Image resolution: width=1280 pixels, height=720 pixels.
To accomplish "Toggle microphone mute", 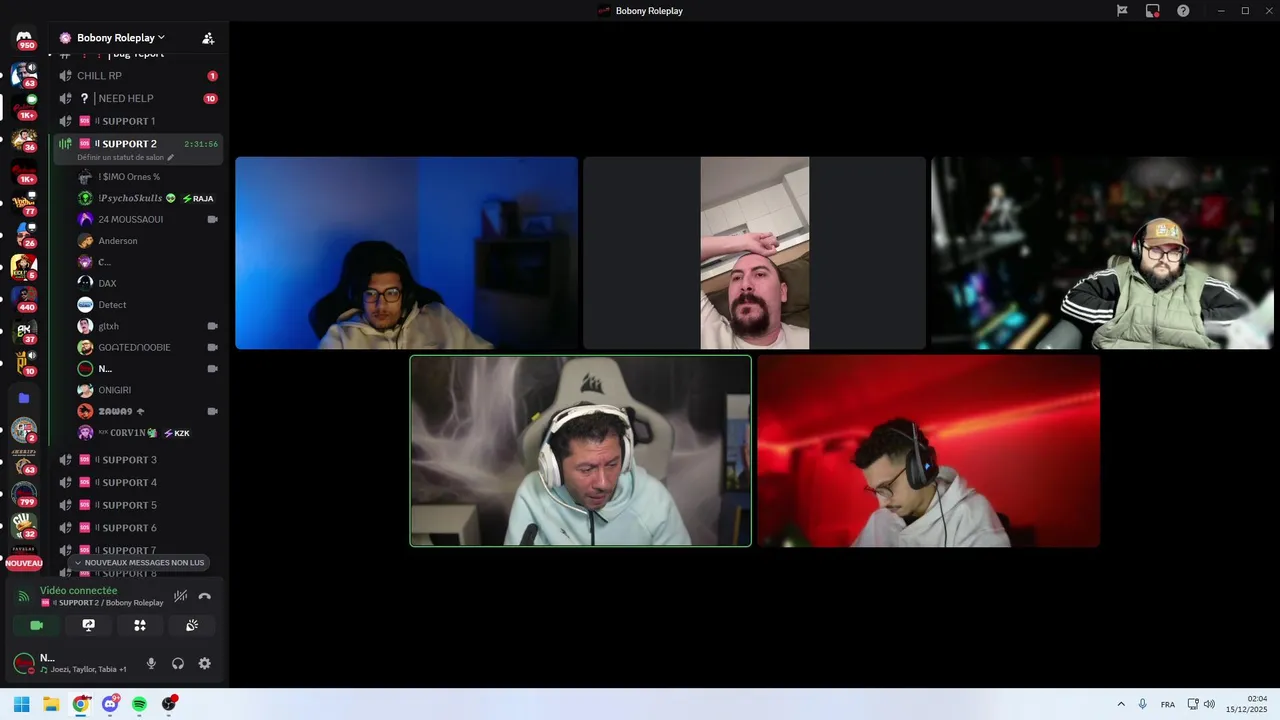I will [151, 663].
